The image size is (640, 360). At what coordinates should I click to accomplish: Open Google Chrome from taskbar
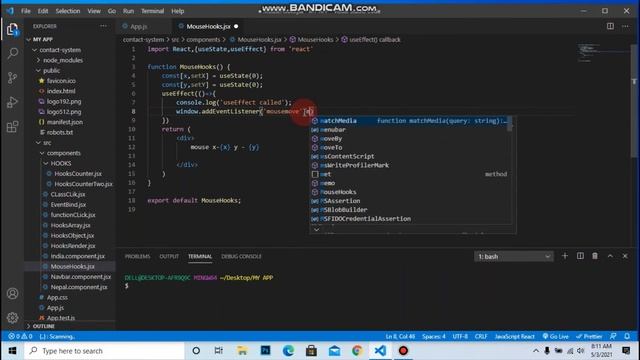[357, 351]
